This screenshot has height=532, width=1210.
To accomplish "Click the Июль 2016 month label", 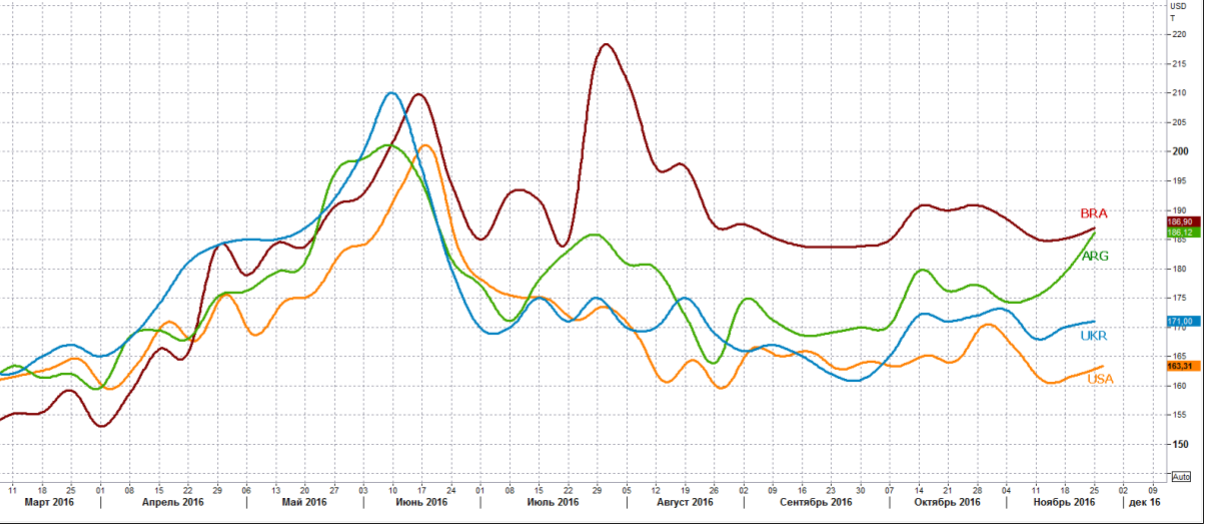I will point(551,502).
